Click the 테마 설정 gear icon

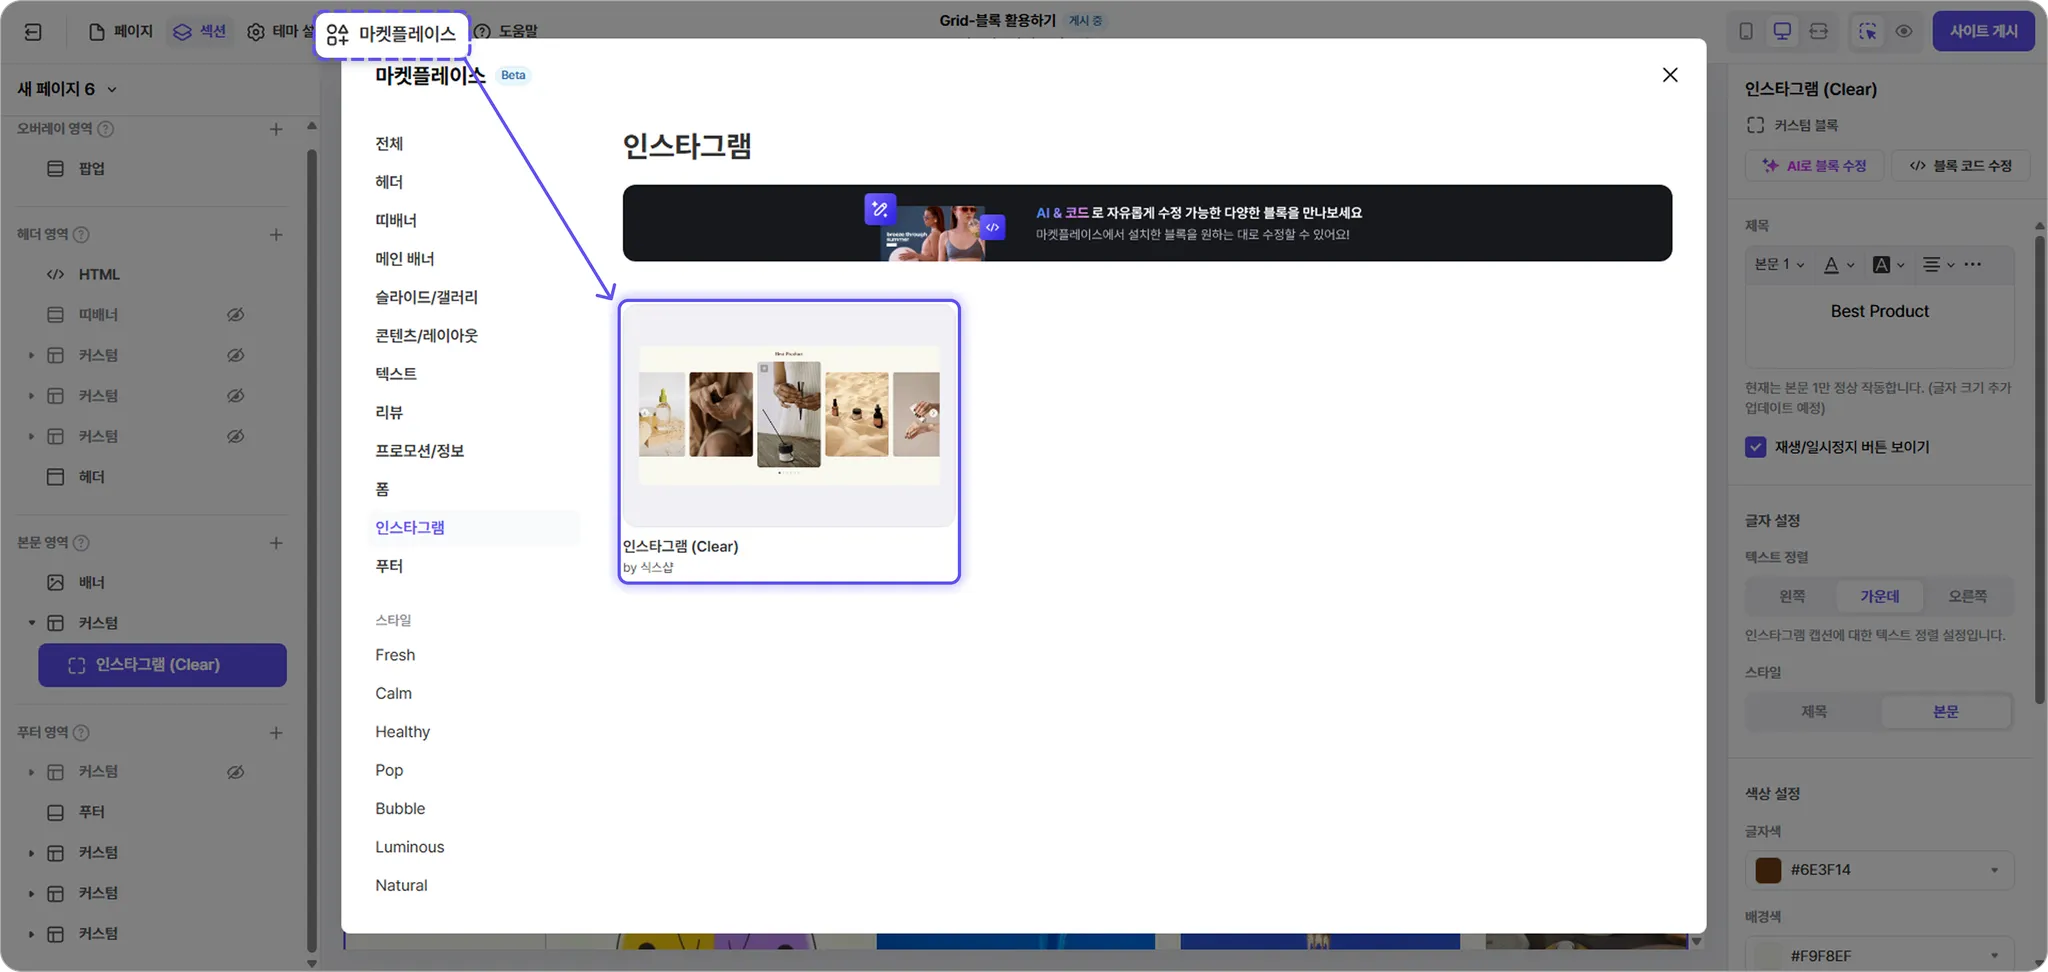(x=256, y=32)
